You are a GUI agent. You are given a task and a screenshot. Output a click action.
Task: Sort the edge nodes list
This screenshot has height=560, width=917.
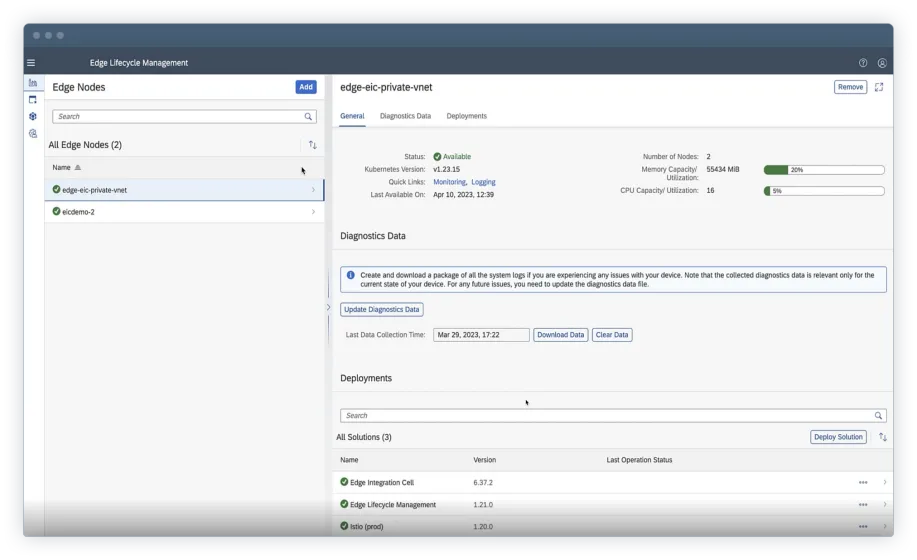coord(312,145)
